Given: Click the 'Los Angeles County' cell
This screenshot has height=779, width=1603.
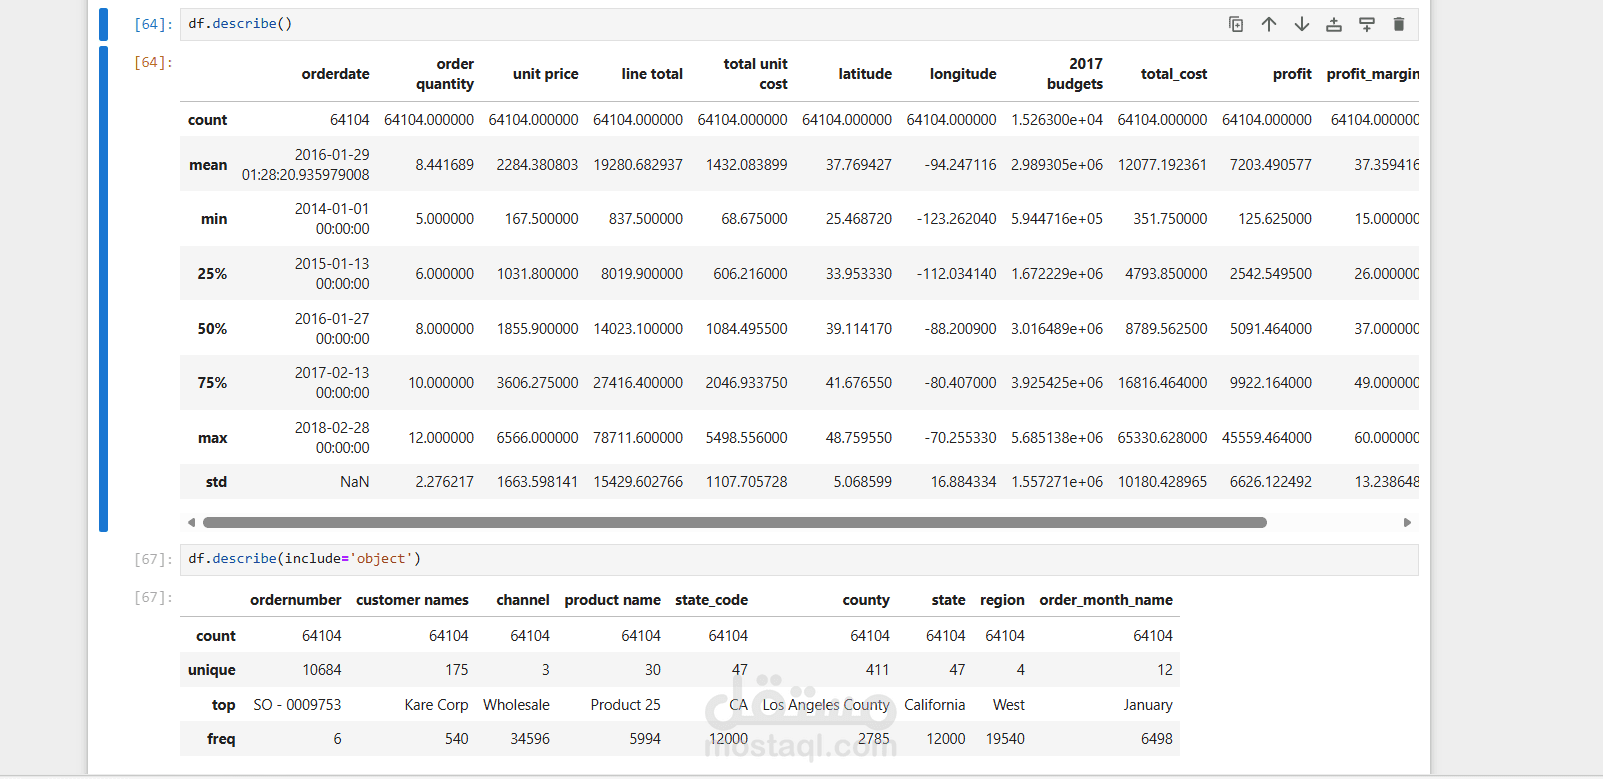Looking at the screenshot, I should coord(826,705).
